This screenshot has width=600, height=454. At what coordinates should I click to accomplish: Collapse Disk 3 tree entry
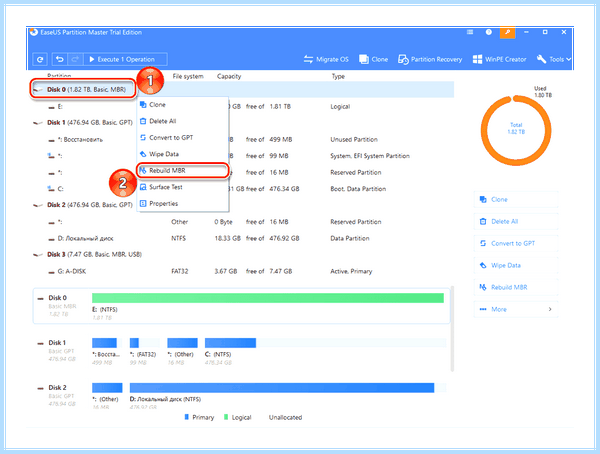38,255
